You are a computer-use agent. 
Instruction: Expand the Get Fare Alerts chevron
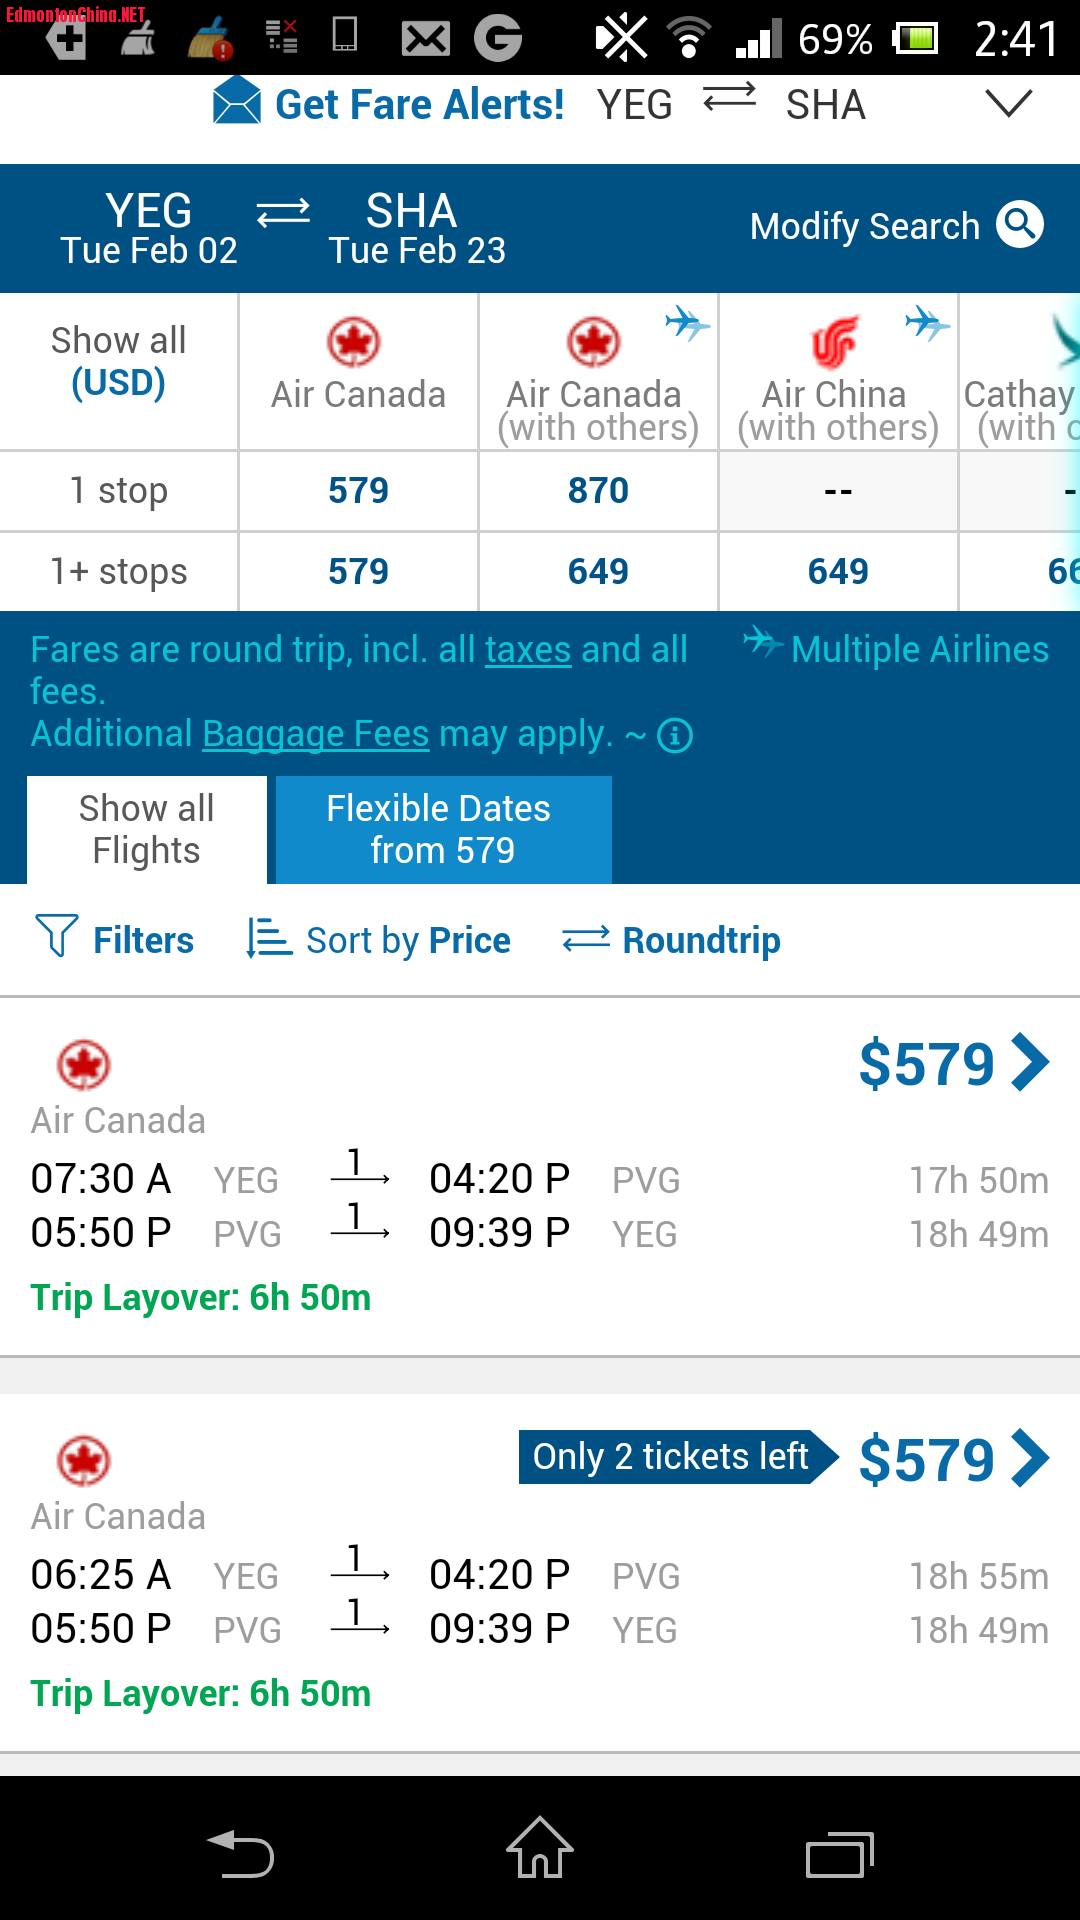[1008, 103]
